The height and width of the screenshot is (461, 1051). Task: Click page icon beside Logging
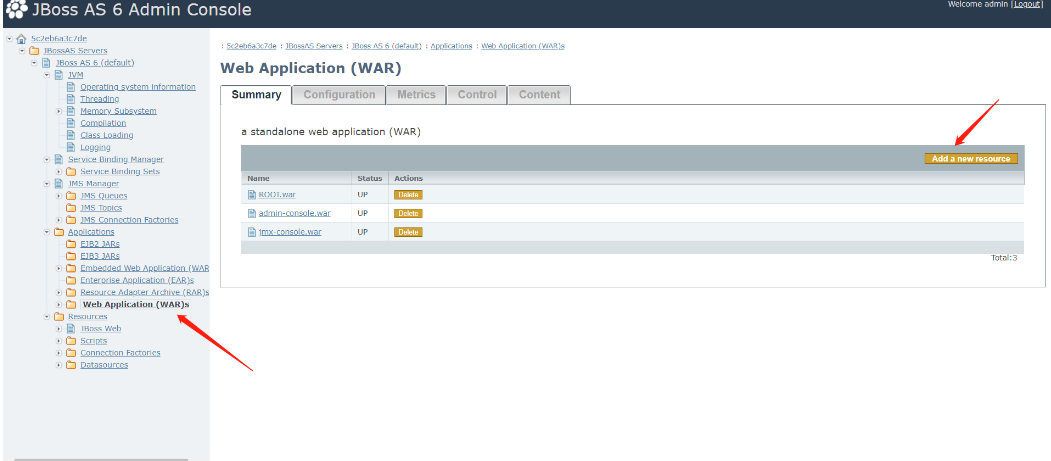pyautogui.click(x=70, y=147)
